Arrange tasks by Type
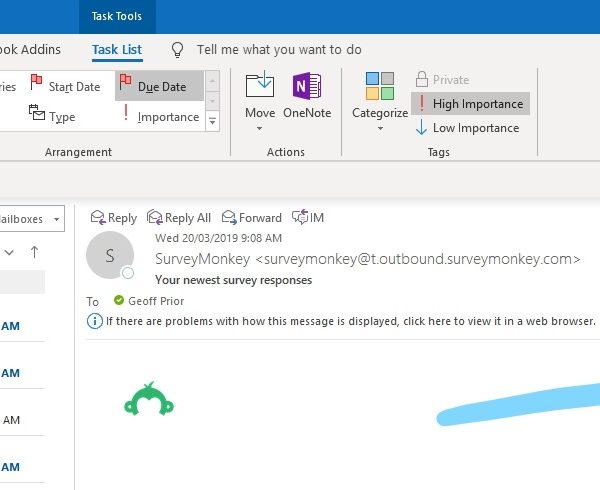The image size is (600, 490). [52, 115]
